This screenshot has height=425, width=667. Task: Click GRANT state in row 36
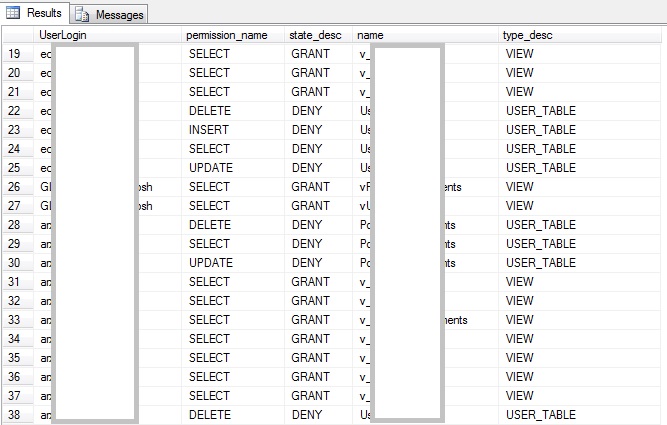[x=310, y=377]
